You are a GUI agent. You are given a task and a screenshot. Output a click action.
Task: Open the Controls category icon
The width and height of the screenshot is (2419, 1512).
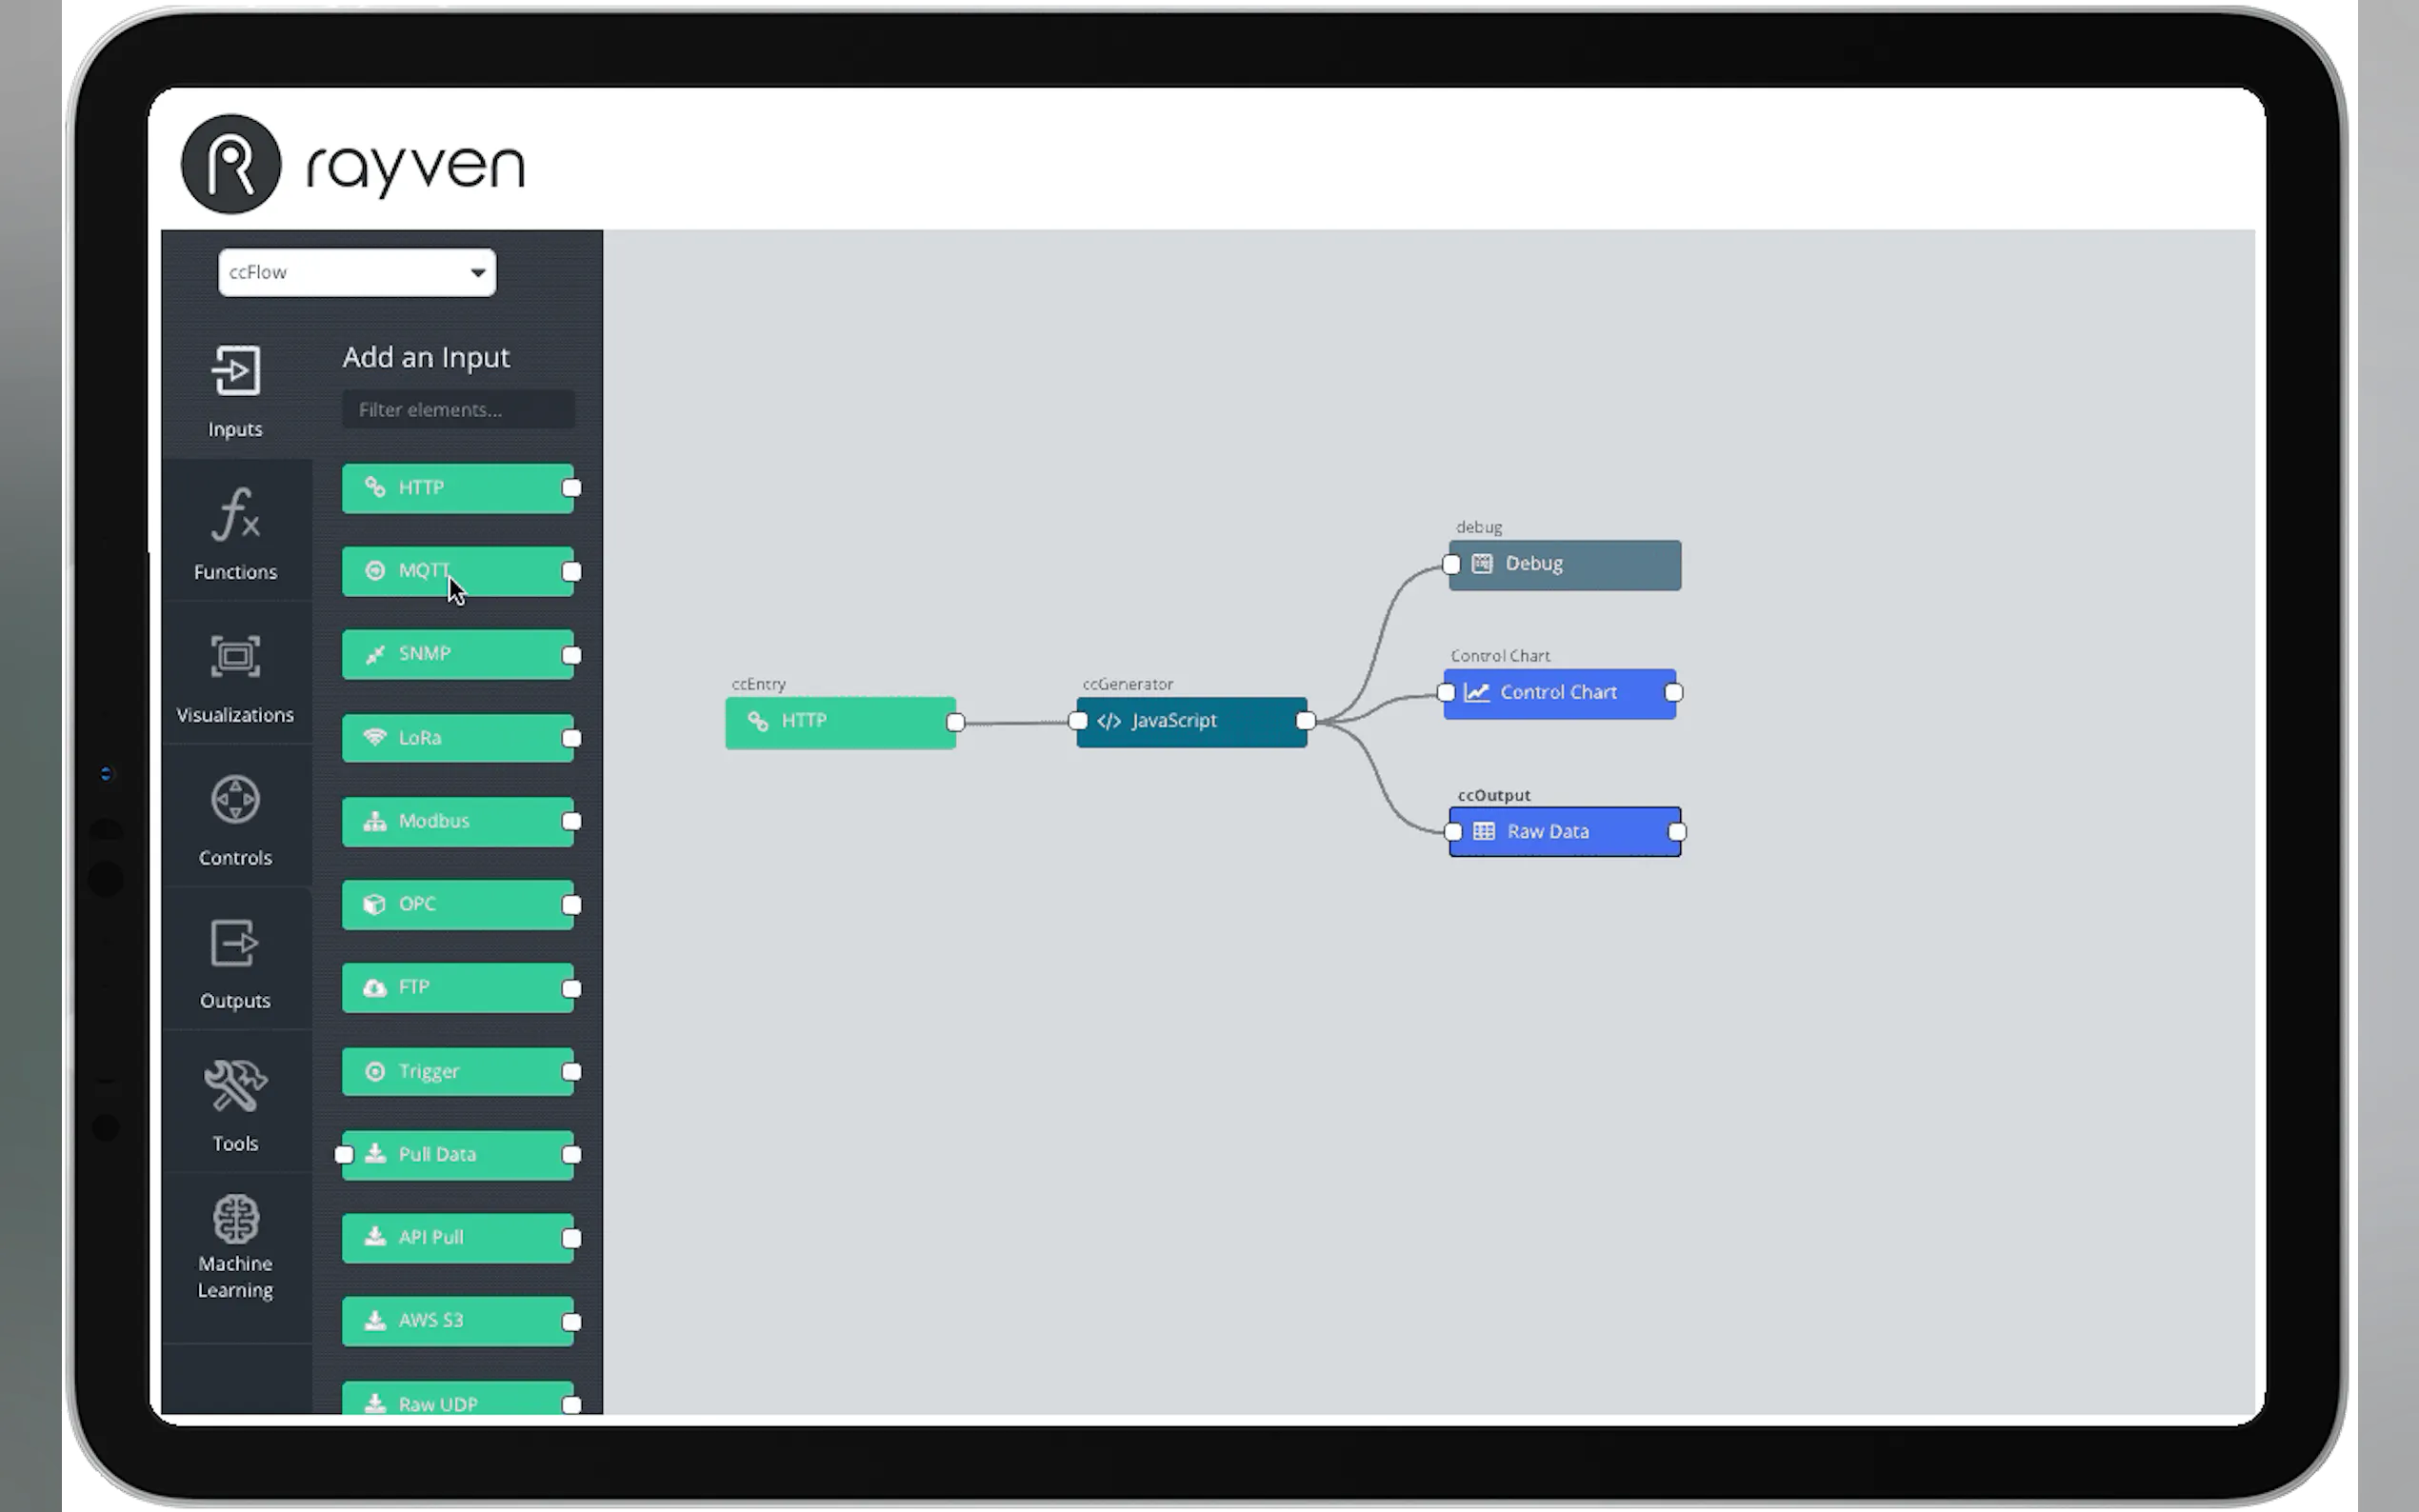[236, 800]
